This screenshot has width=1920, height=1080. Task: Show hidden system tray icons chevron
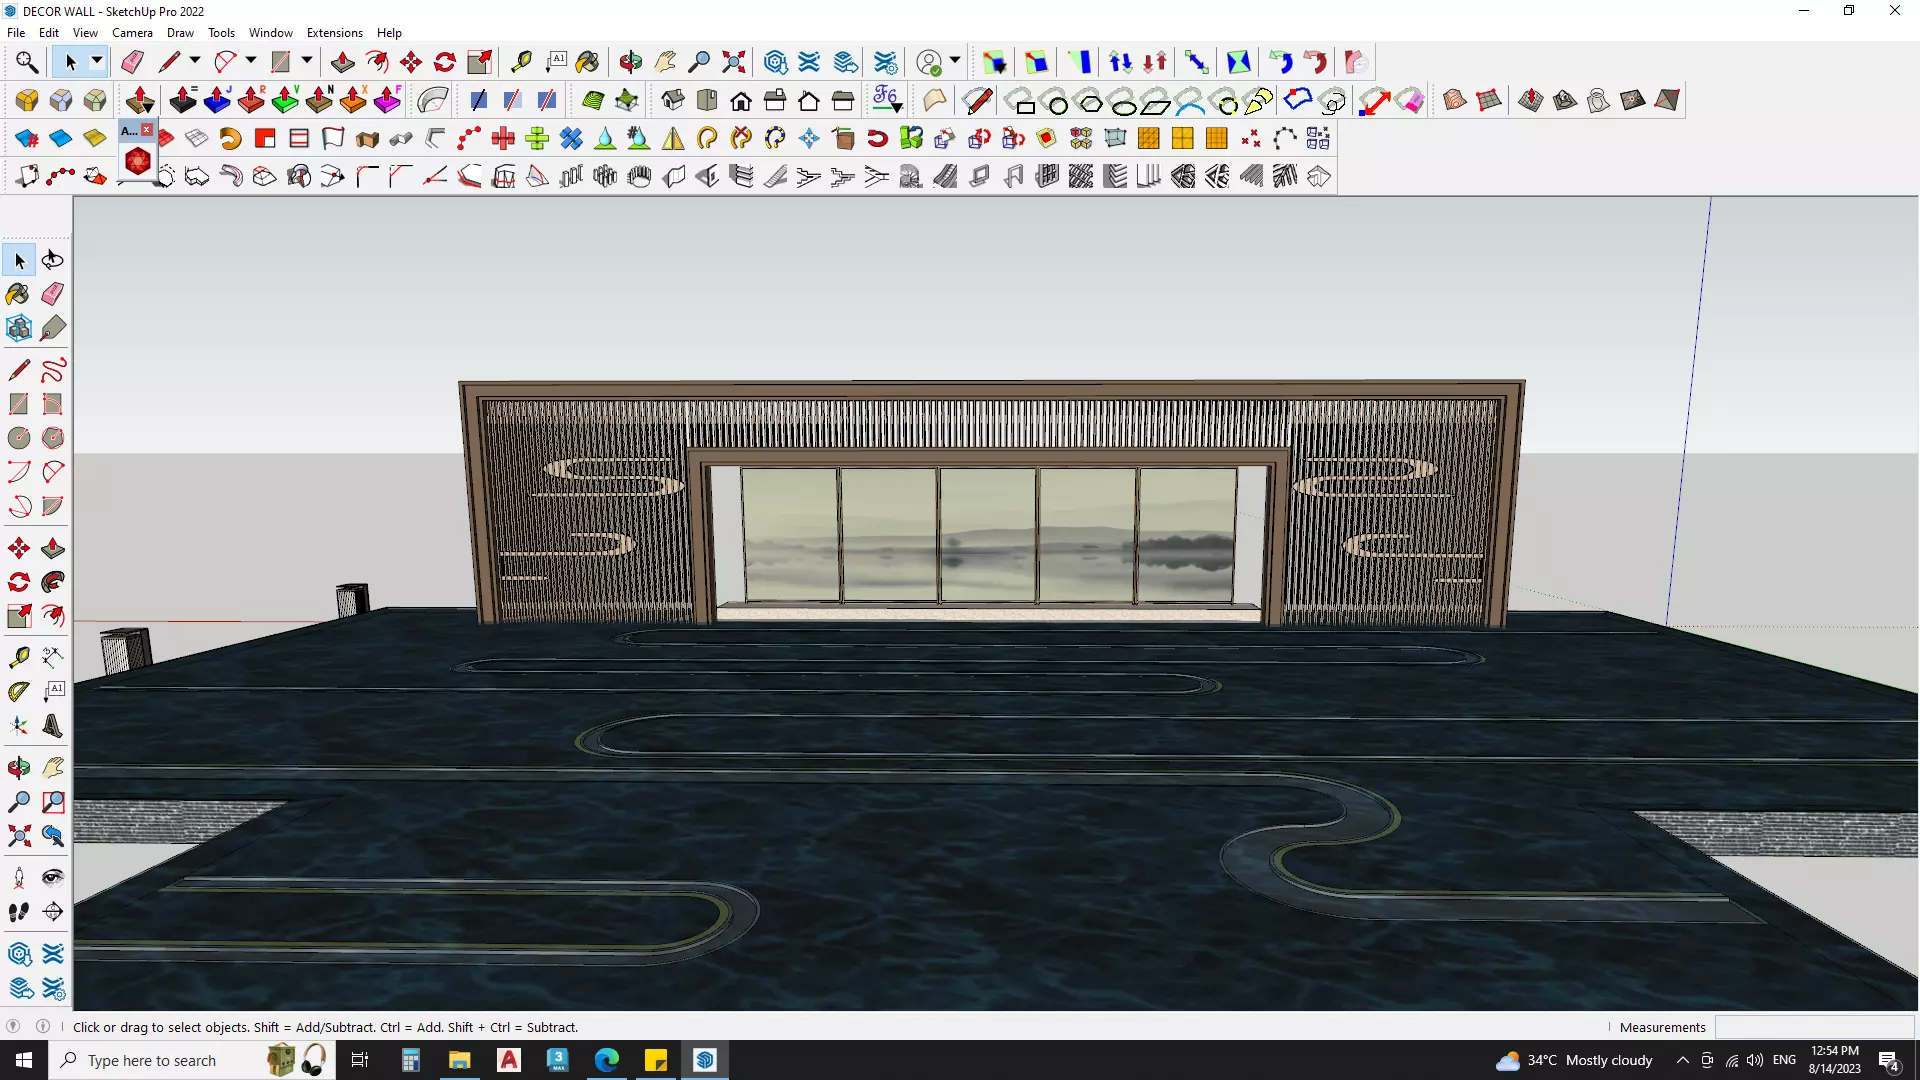1683,1060
